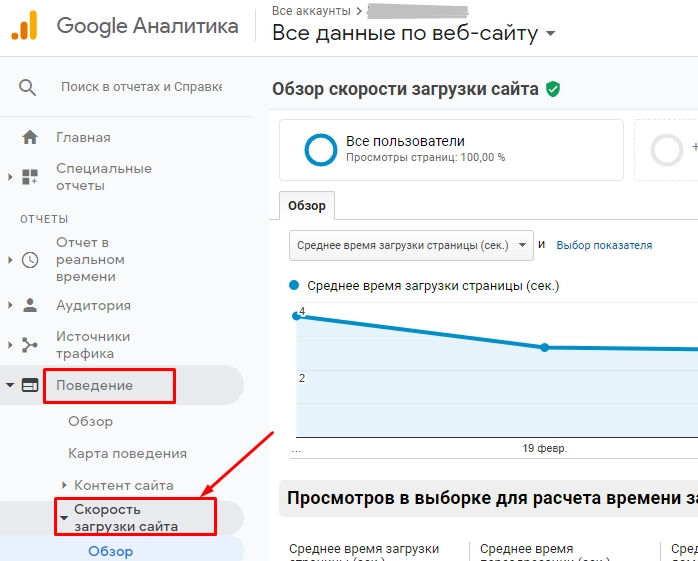The width and height of the screenshot is (698, 561).
Task: Expand Специальные отчеты section arrow
Action: [x=10, y=177]
